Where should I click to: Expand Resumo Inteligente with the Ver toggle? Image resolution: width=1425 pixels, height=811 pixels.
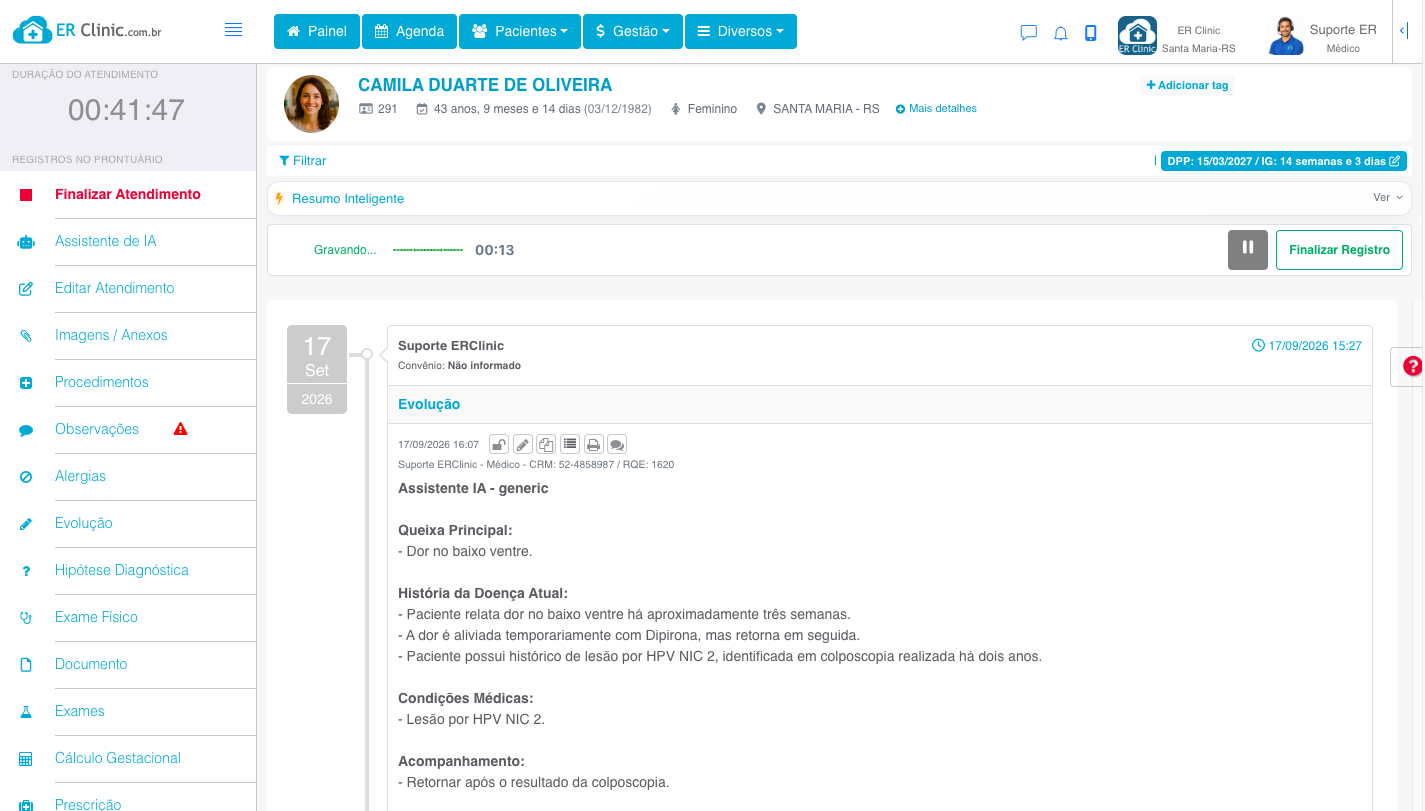(1388, 198)
